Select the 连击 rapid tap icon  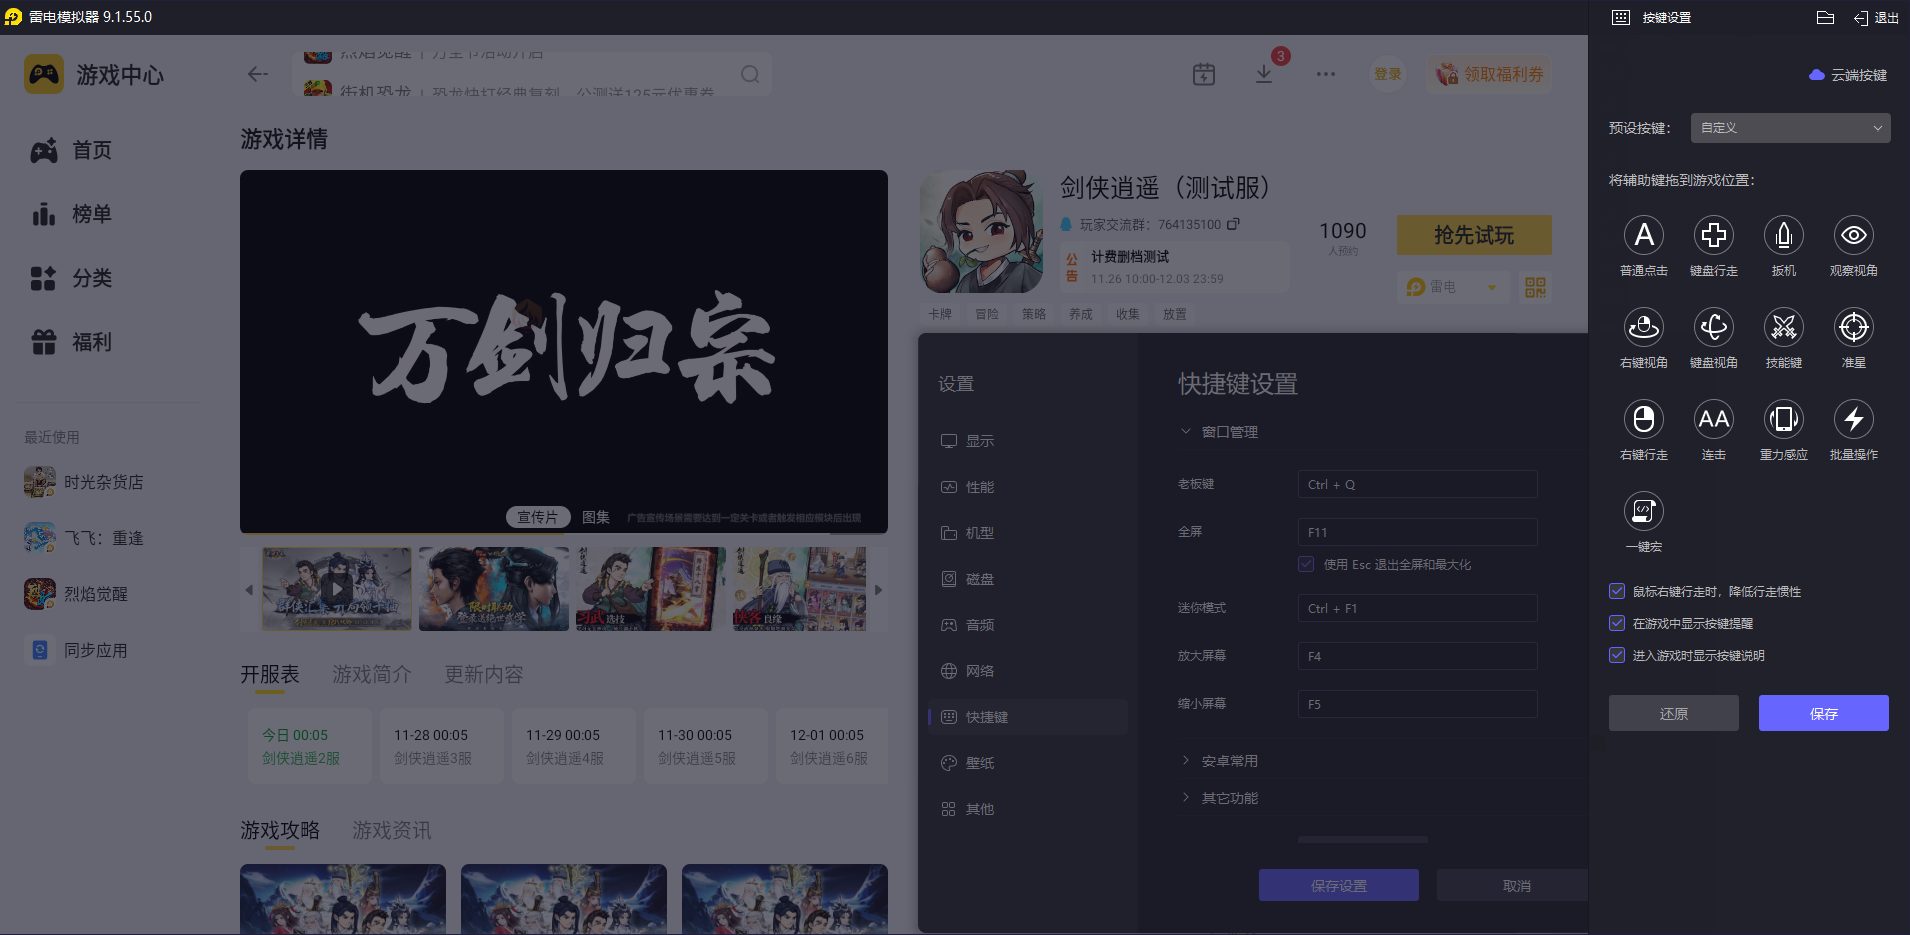tap(1713, 420)
